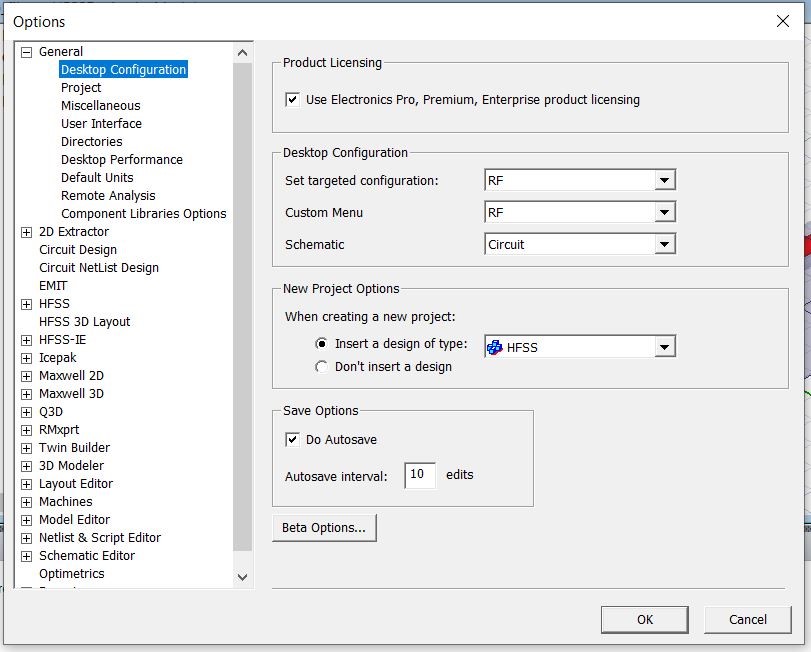Confirm with the OK button
This screenshot has height=652, width=811.
[644, 619]
